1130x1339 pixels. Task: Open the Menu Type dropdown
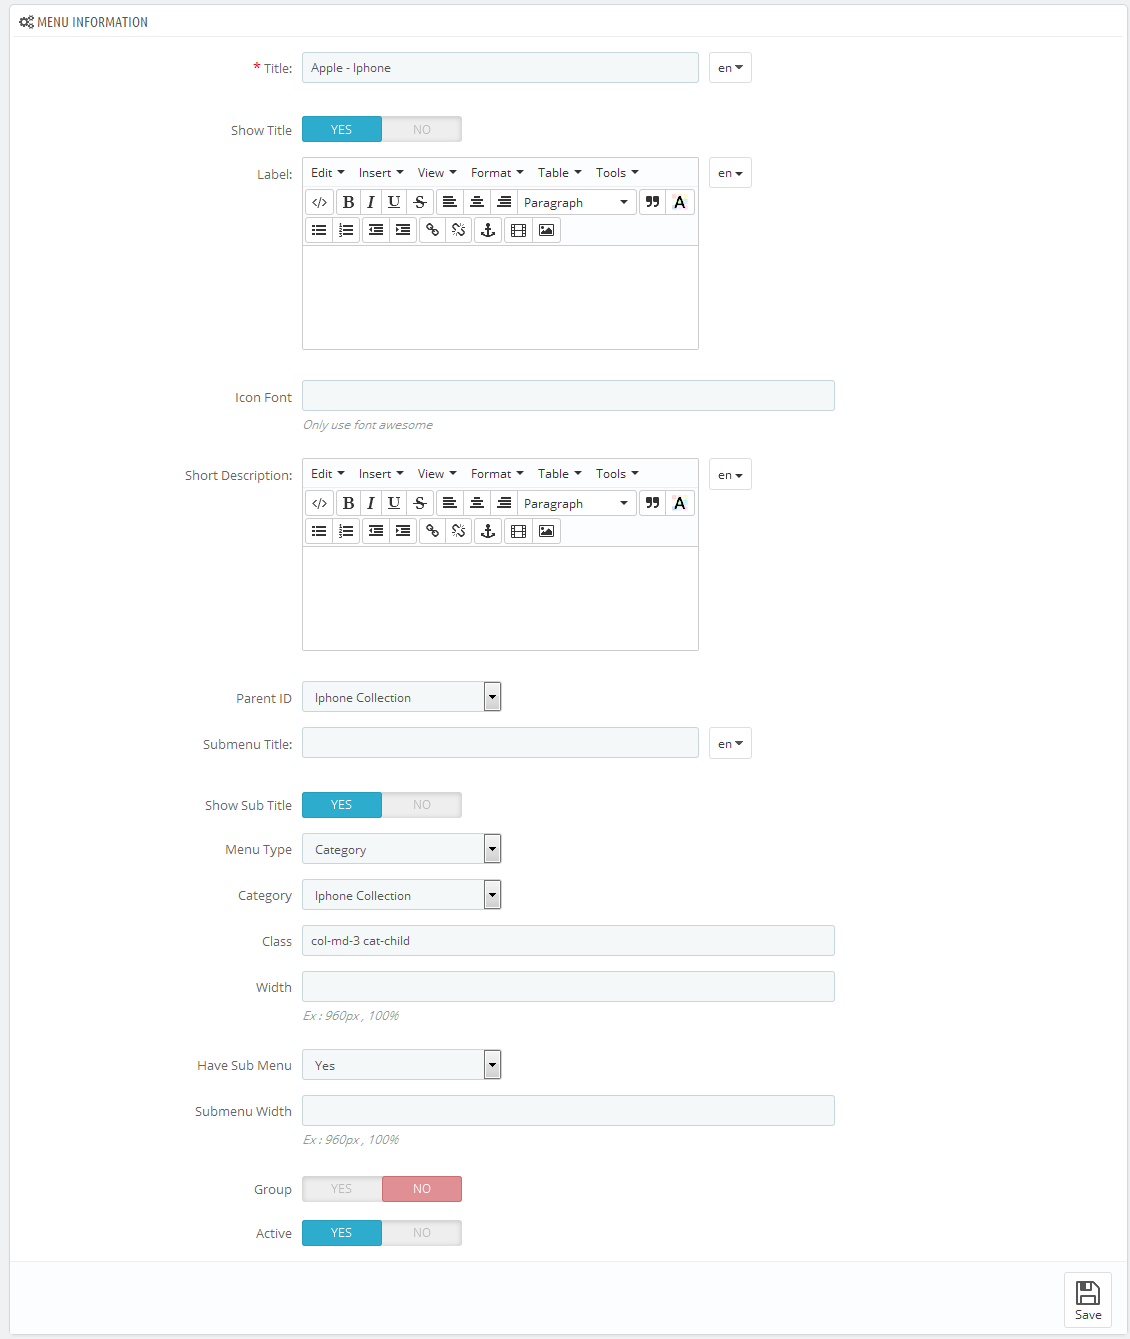[x=401, y=849]
